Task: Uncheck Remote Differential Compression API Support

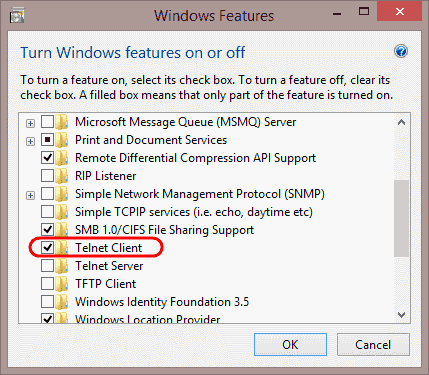Action: click(47, 157)
